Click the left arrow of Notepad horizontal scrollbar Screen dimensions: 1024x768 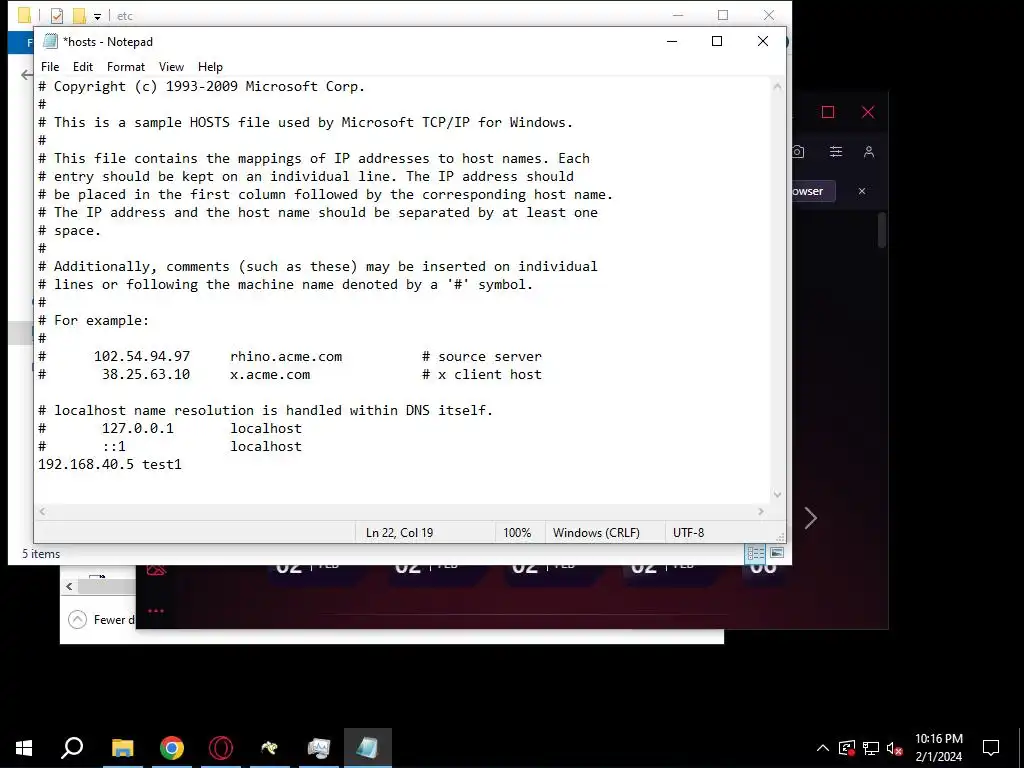tap(42, 511)
